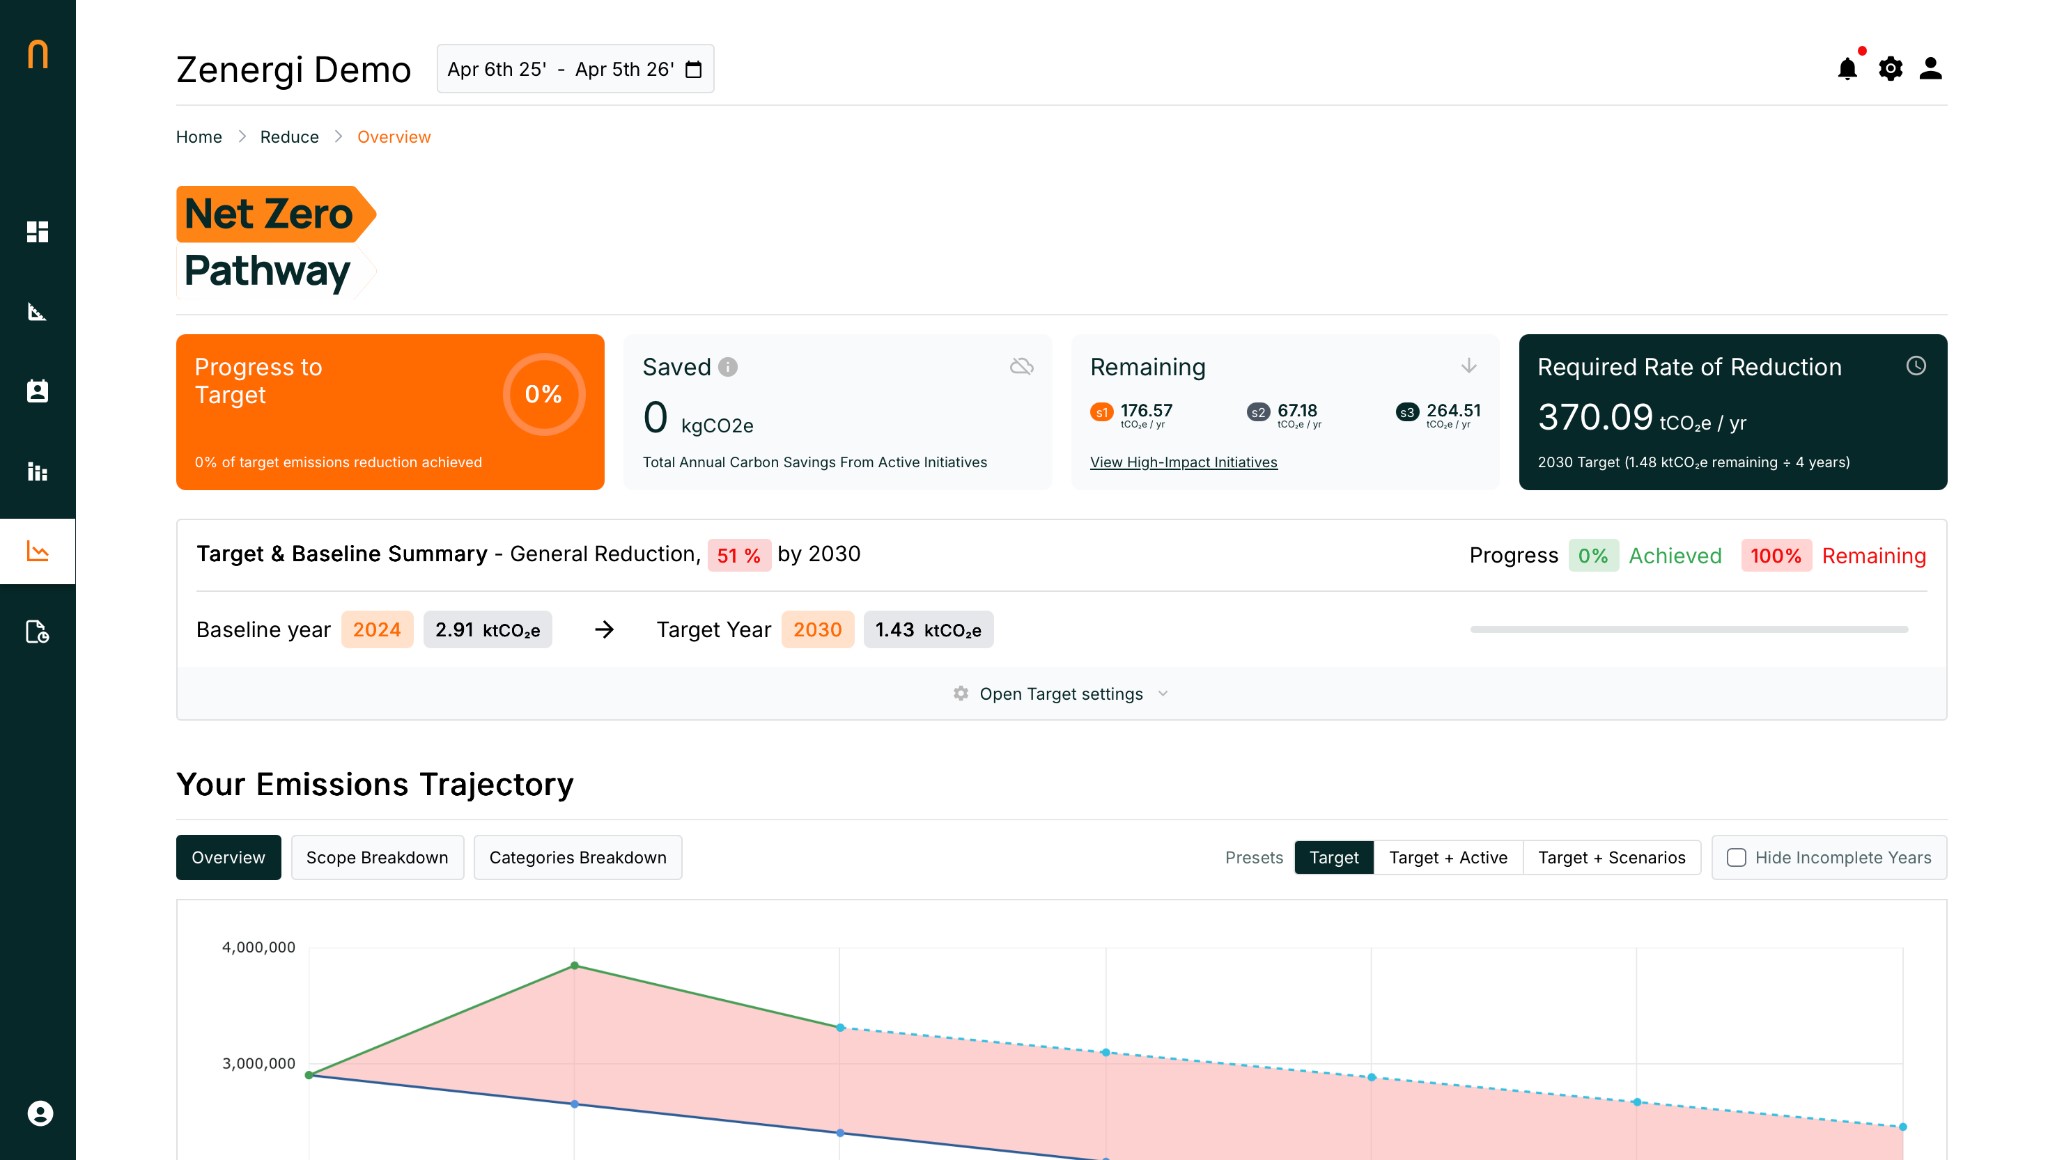Select the measurement tool icon in sidebar
2048x1160 pixels.
pyautogui.click(x=38, y=311)
